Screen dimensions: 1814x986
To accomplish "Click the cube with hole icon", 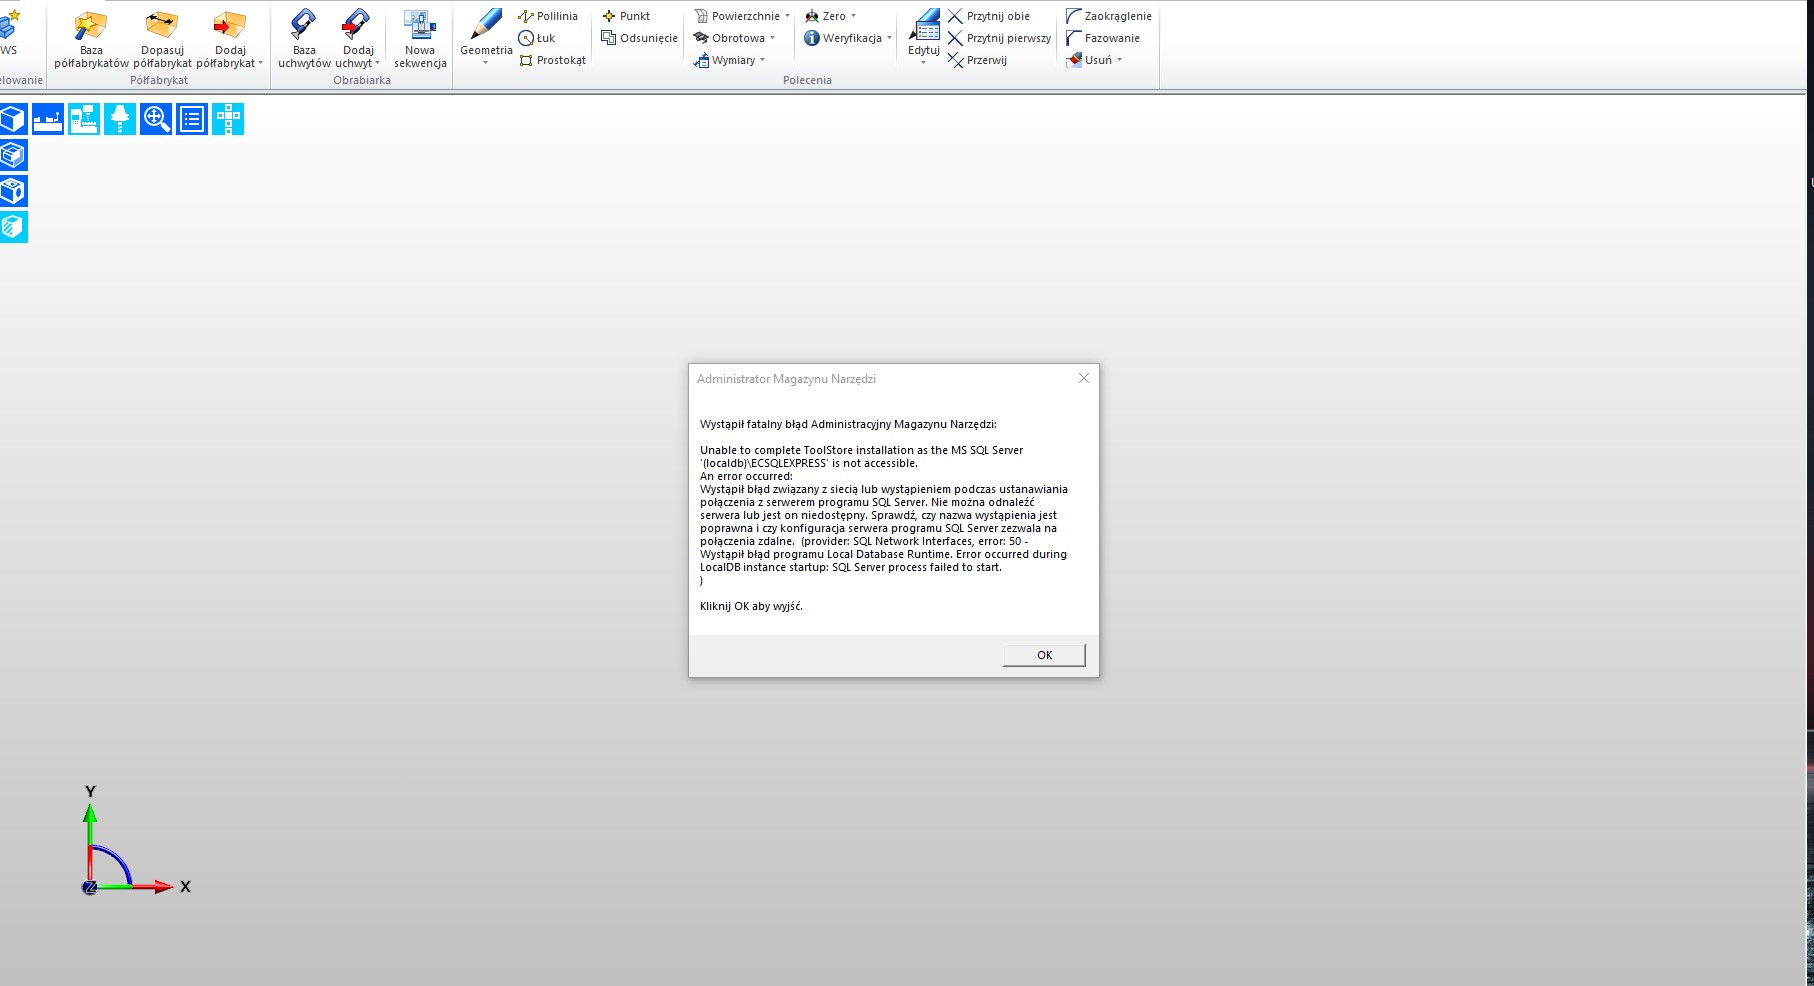I will point(12,191).
